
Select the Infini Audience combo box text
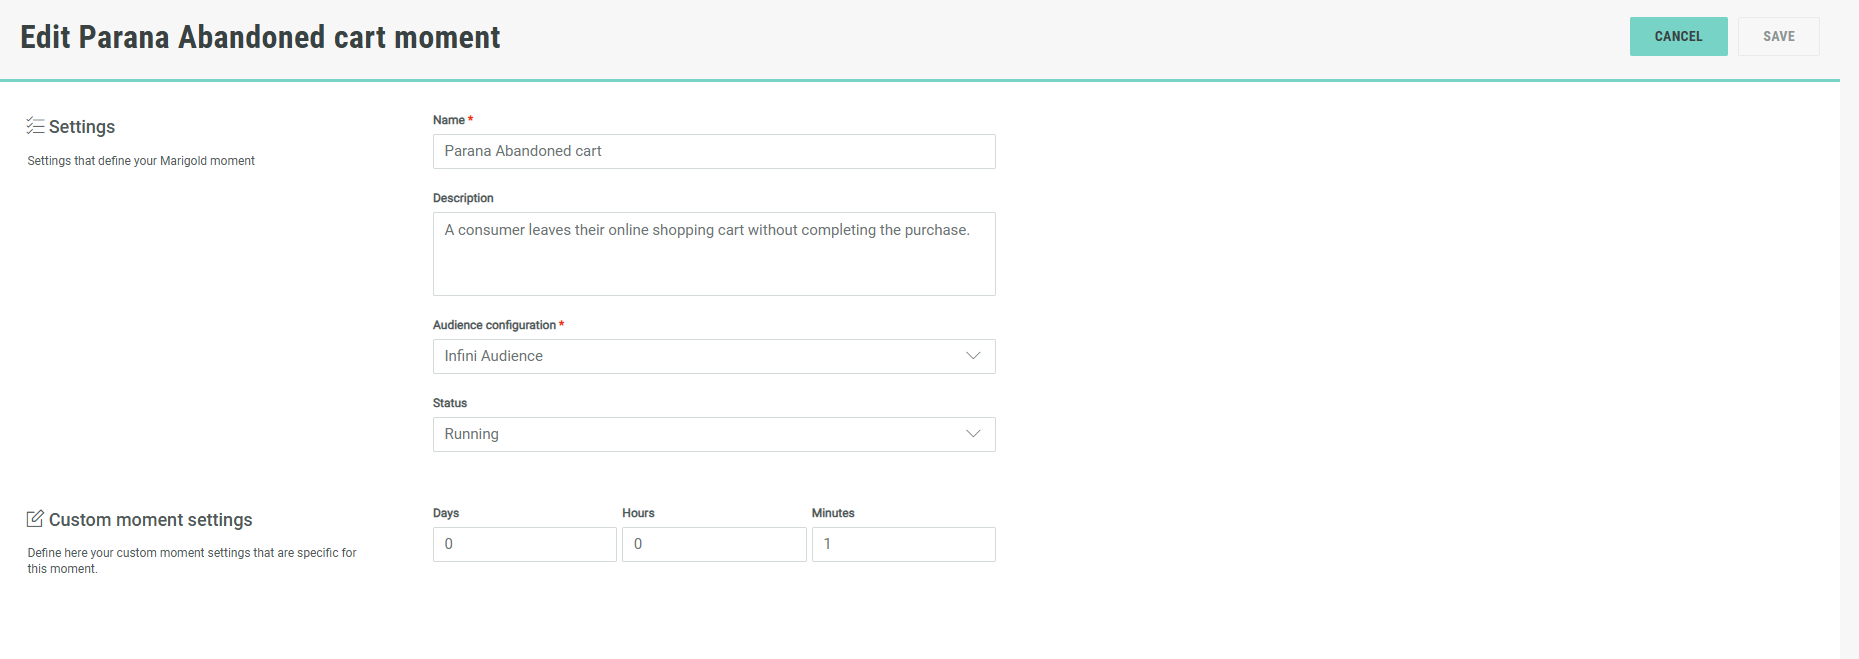point(494,356)
